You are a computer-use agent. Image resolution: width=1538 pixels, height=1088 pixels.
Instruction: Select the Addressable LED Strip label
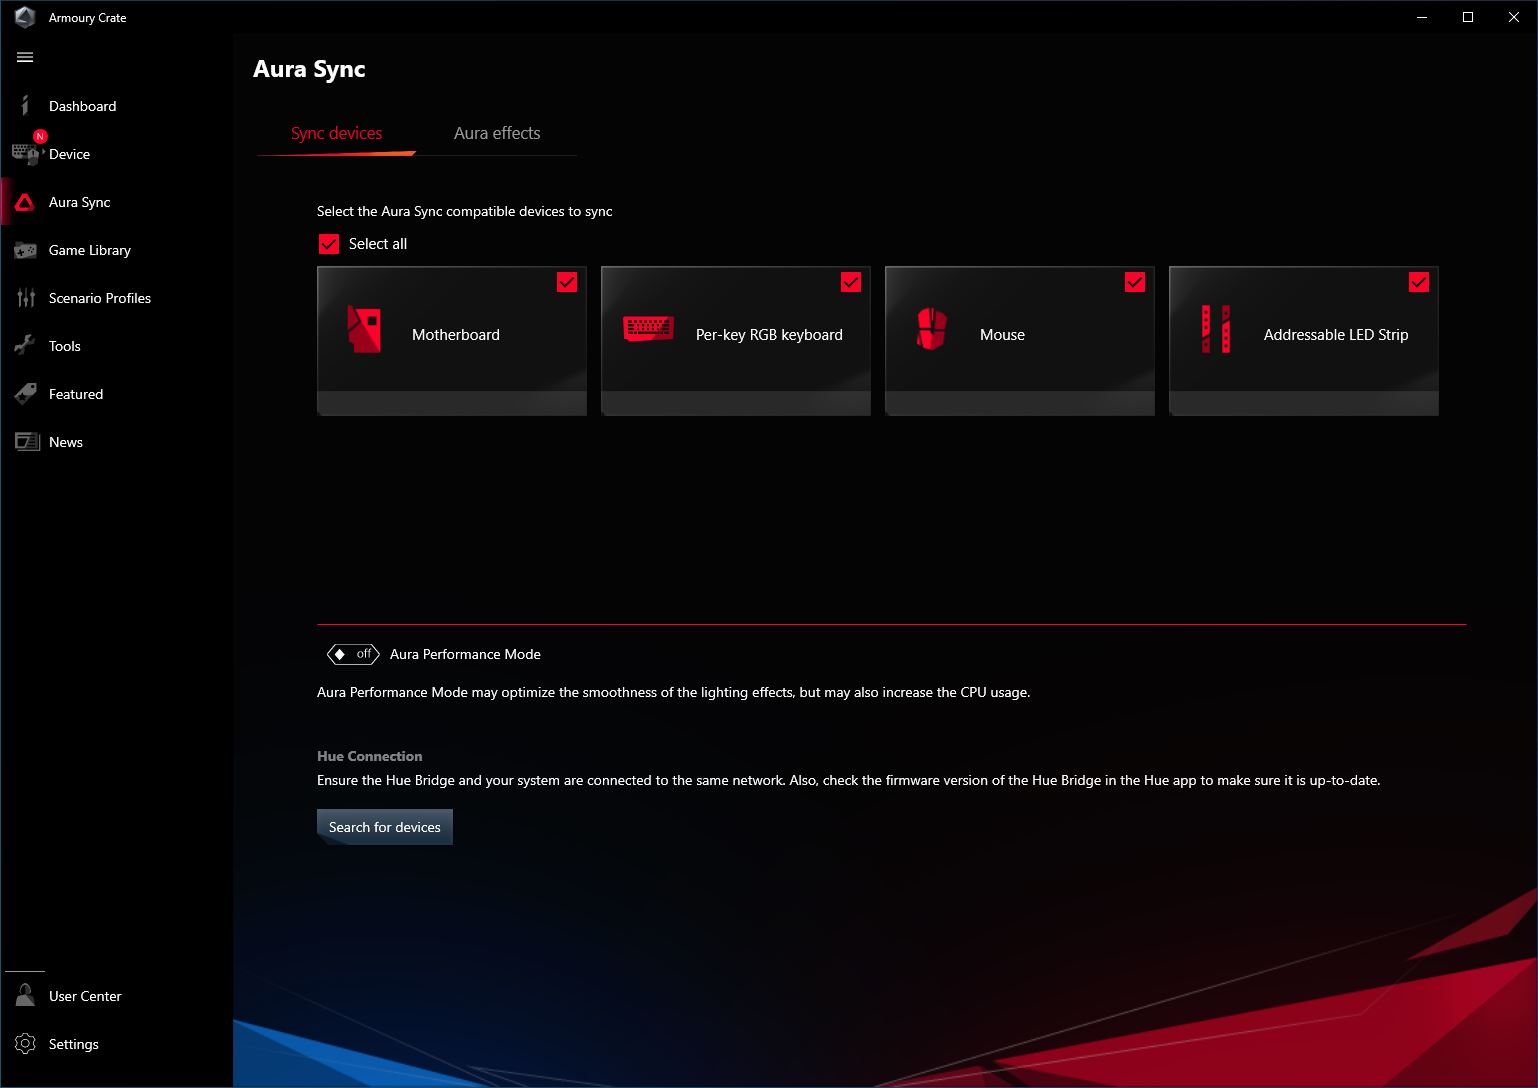[1336, 335]
